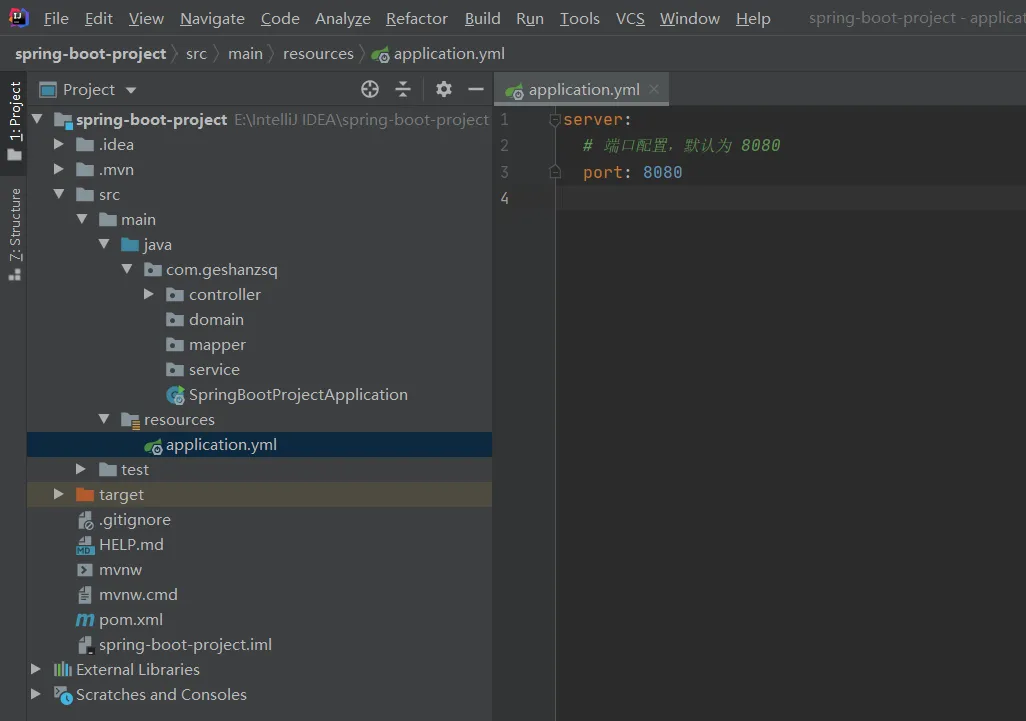Expand the controller package

(149, 294)
